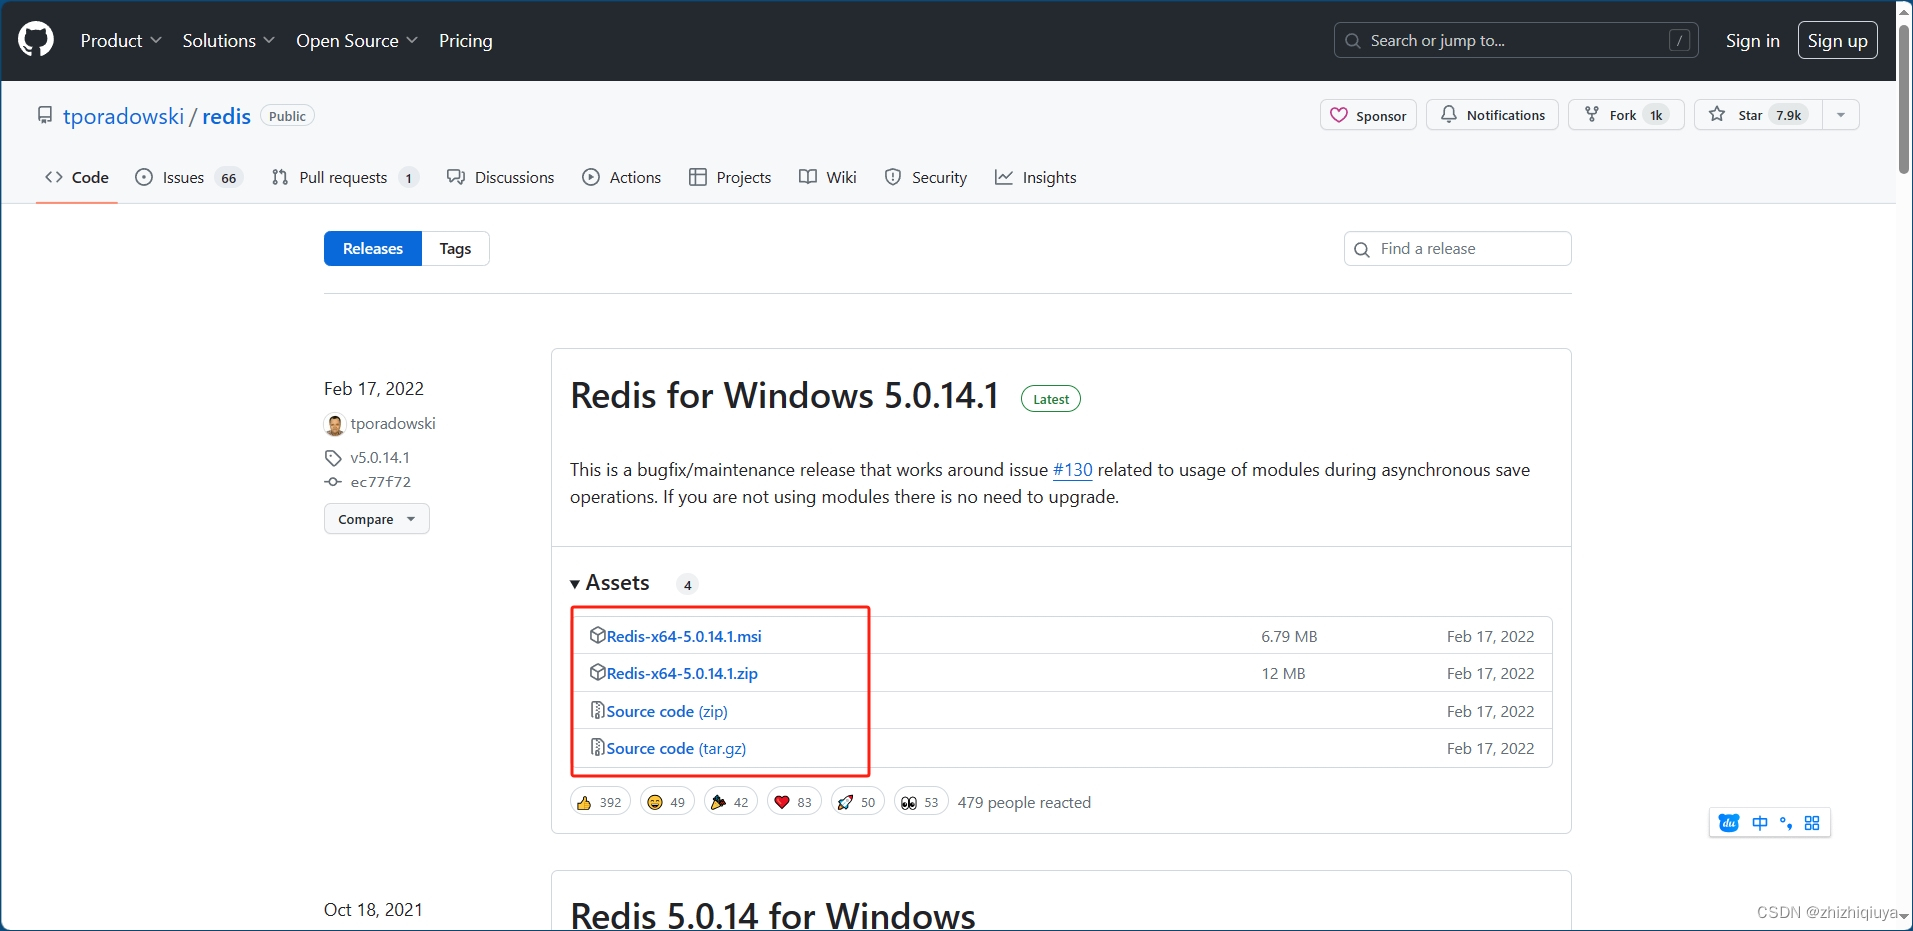Open the redis repository link
The width and height of the screenshot is (1913, 931).
pyautogui.click(x=227, y=116)
